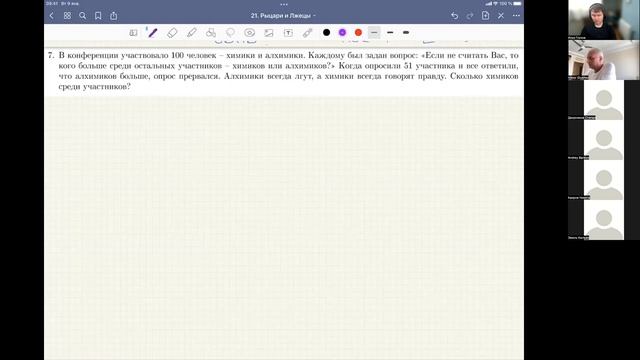
Task: Select the top participant video thumbnail
Action: [x=603, y=20]
